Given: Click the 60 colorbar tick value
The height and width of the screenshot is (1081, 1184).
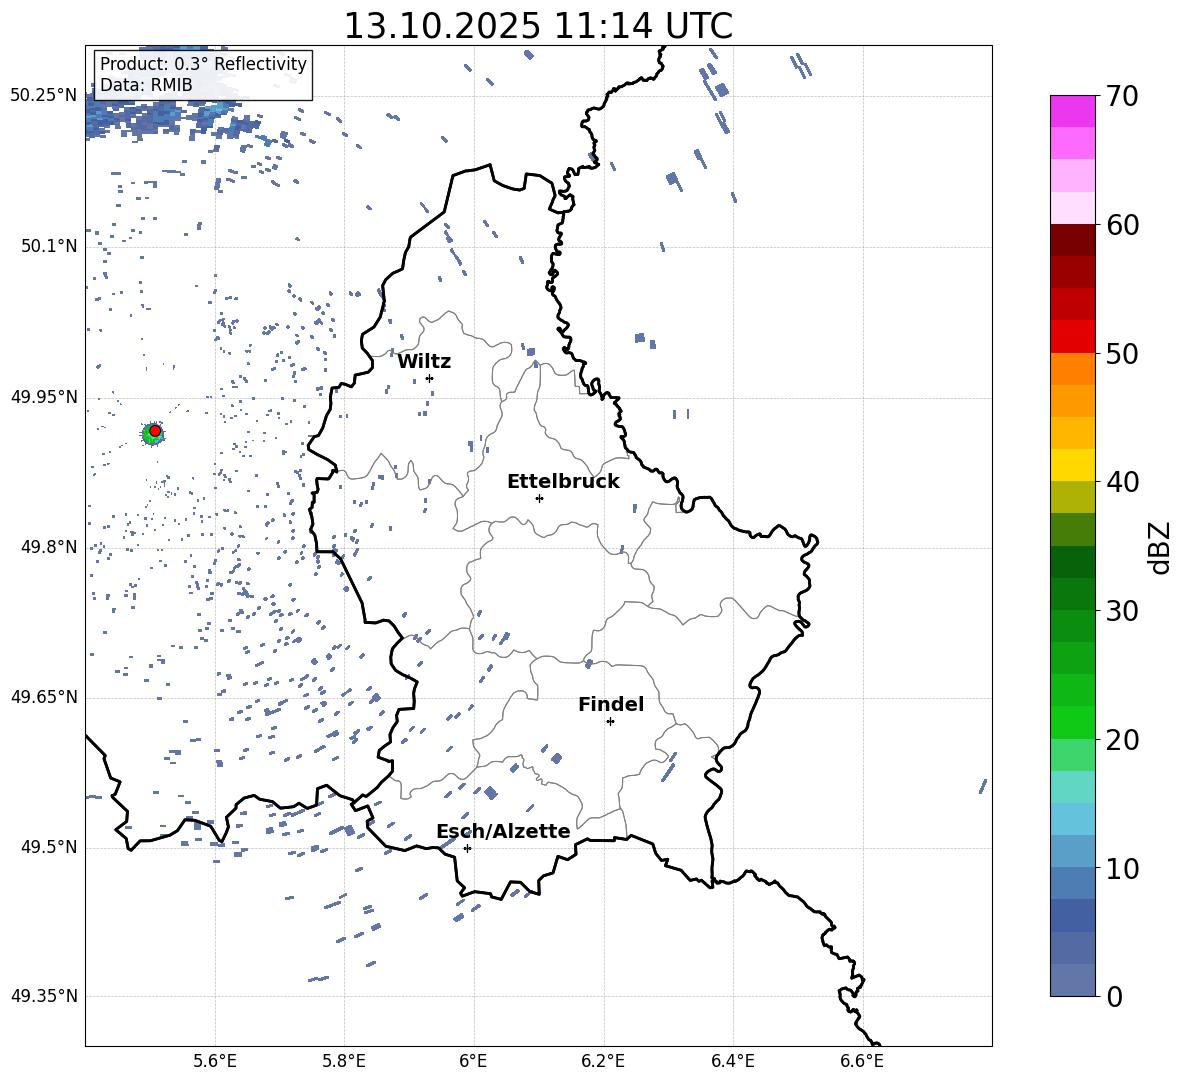Looking at the screenshot, I should (x=1122, y=225).
